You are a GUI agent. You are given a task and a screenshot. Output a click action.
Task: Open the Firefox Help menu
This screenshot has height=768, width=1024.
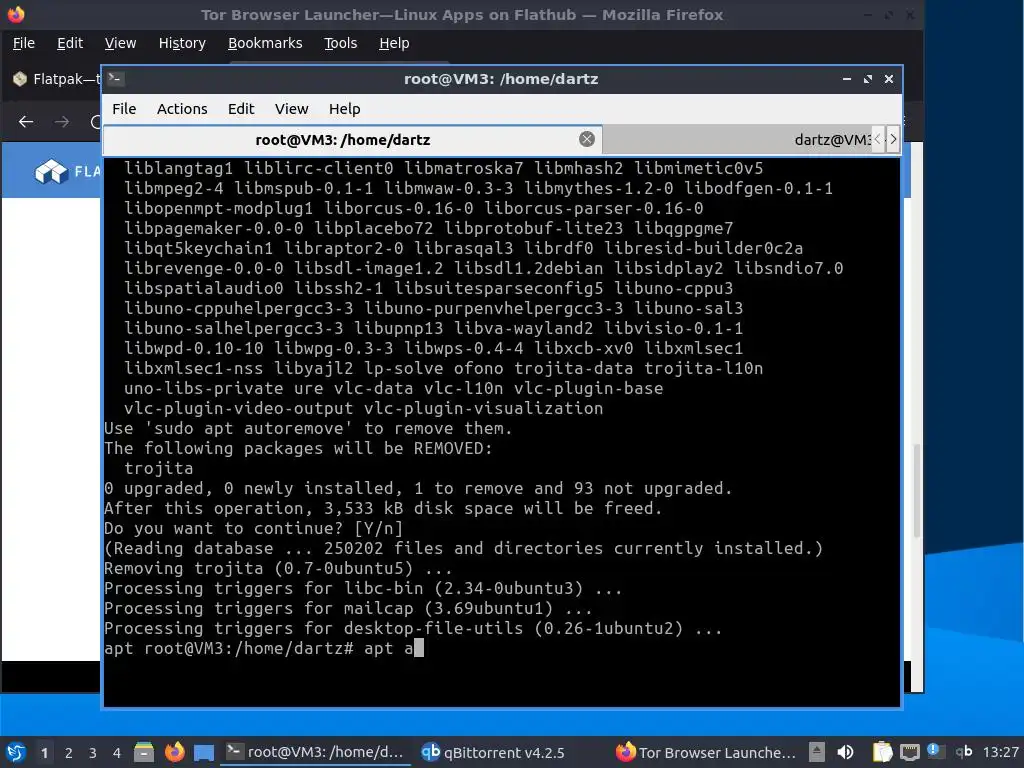tap(394, 43)
